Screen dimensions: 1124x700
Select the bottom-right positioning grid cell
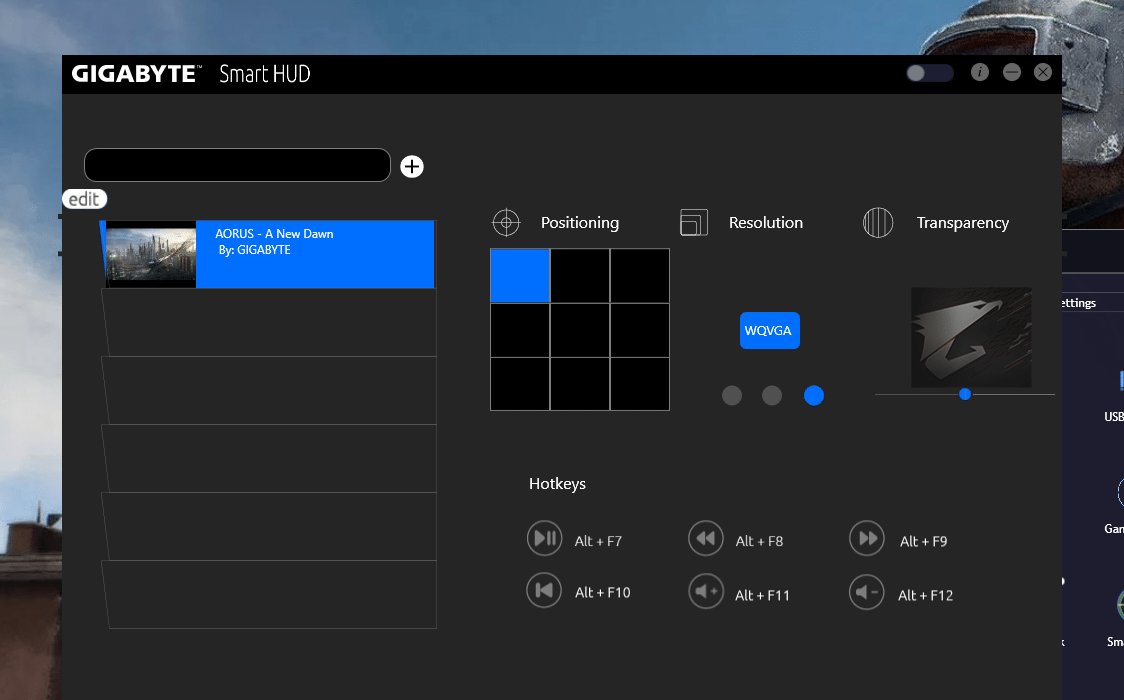click(x=639, y=384)
